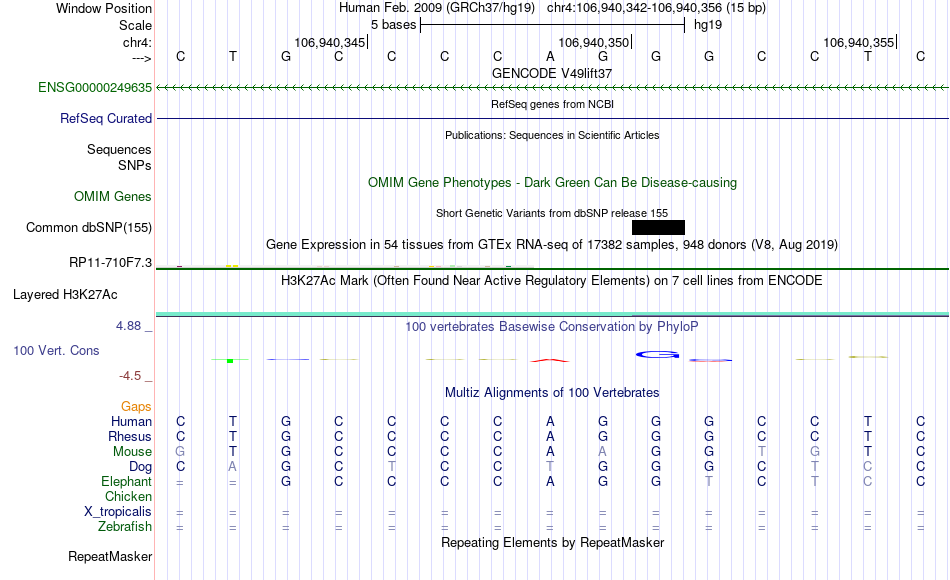Click the OMIM Genes track label
This screenshot has width=950, height=580.
[x=112, y=196]
